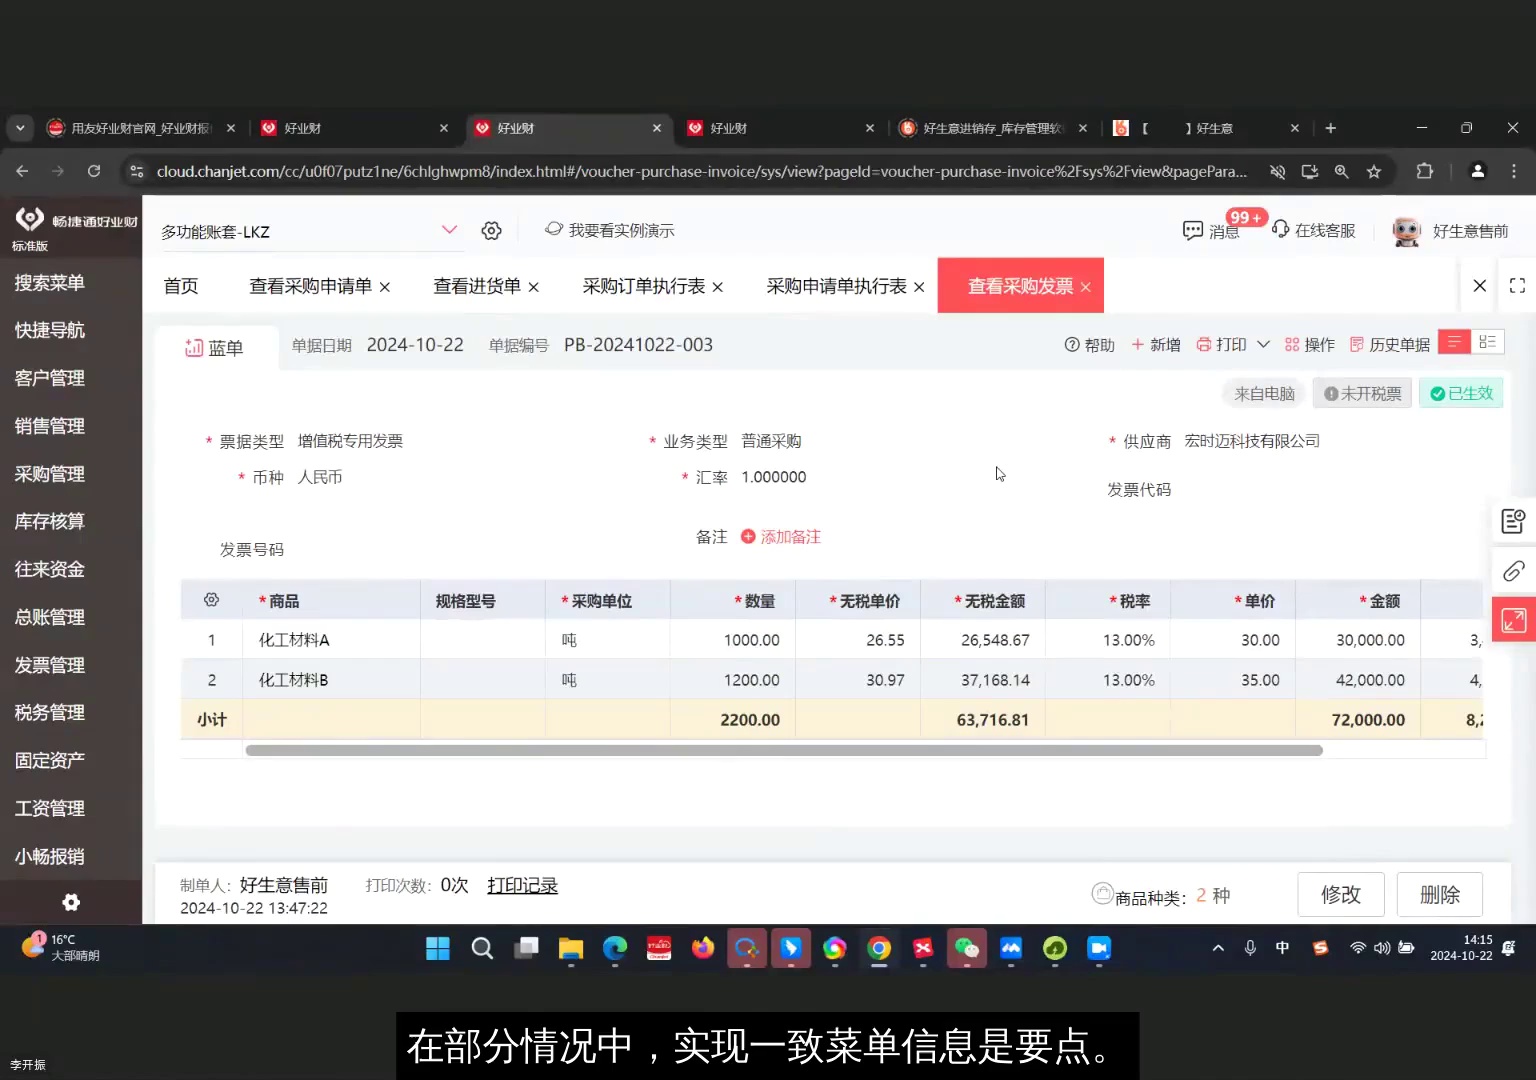View 历史单据 history records

click(x=1398, y=344)
